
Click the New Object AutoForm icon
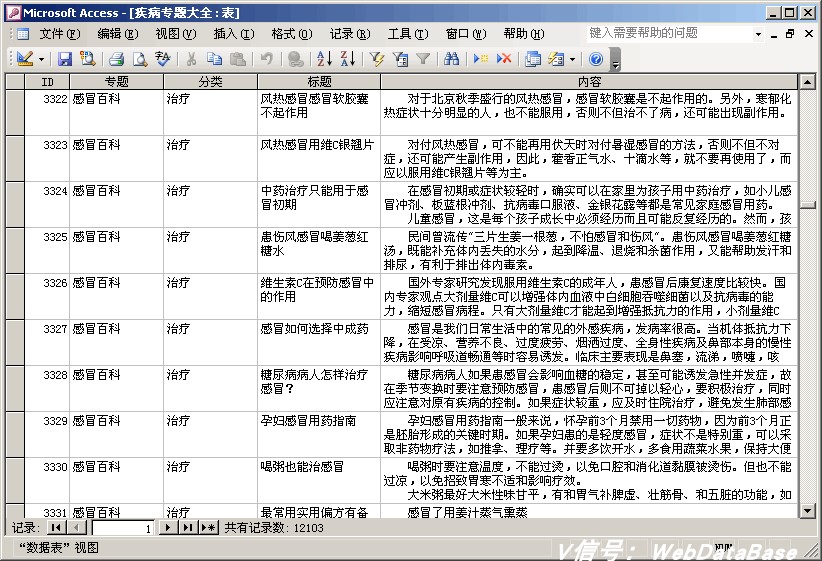click(556, 59)
